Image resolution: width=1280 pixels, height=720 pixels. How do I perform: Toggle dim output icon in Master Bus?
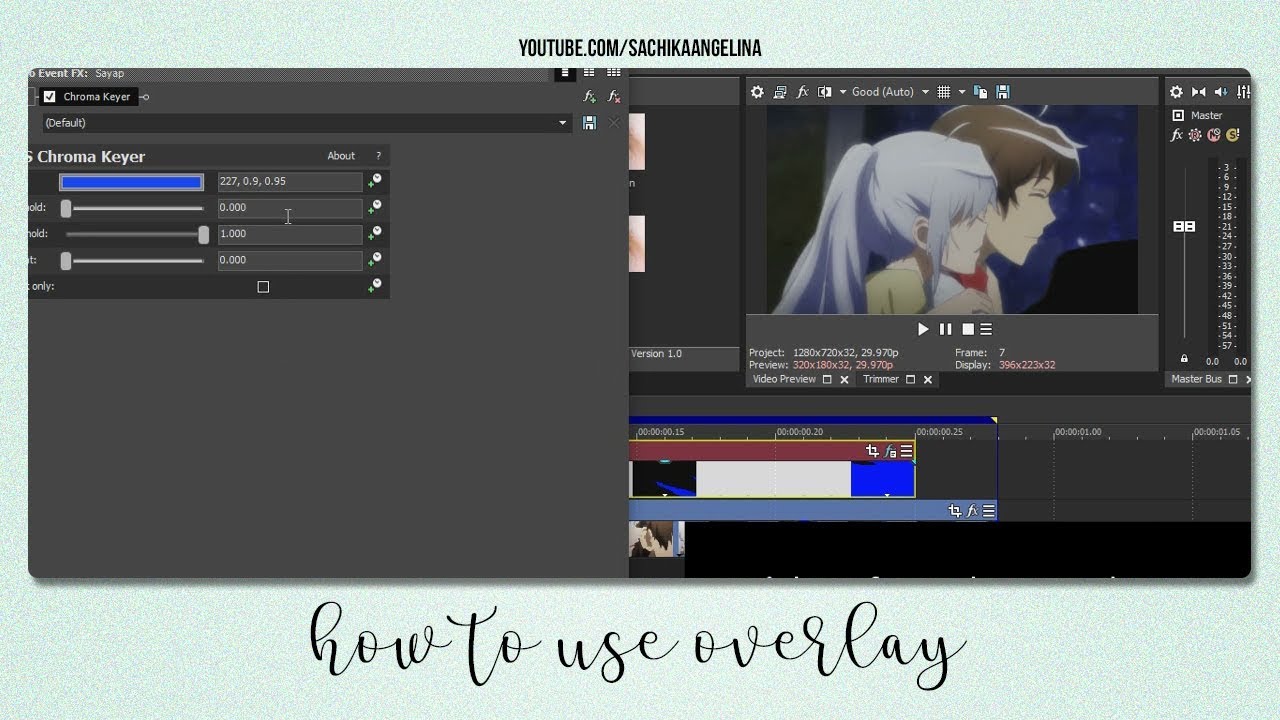click(1221, 92)
